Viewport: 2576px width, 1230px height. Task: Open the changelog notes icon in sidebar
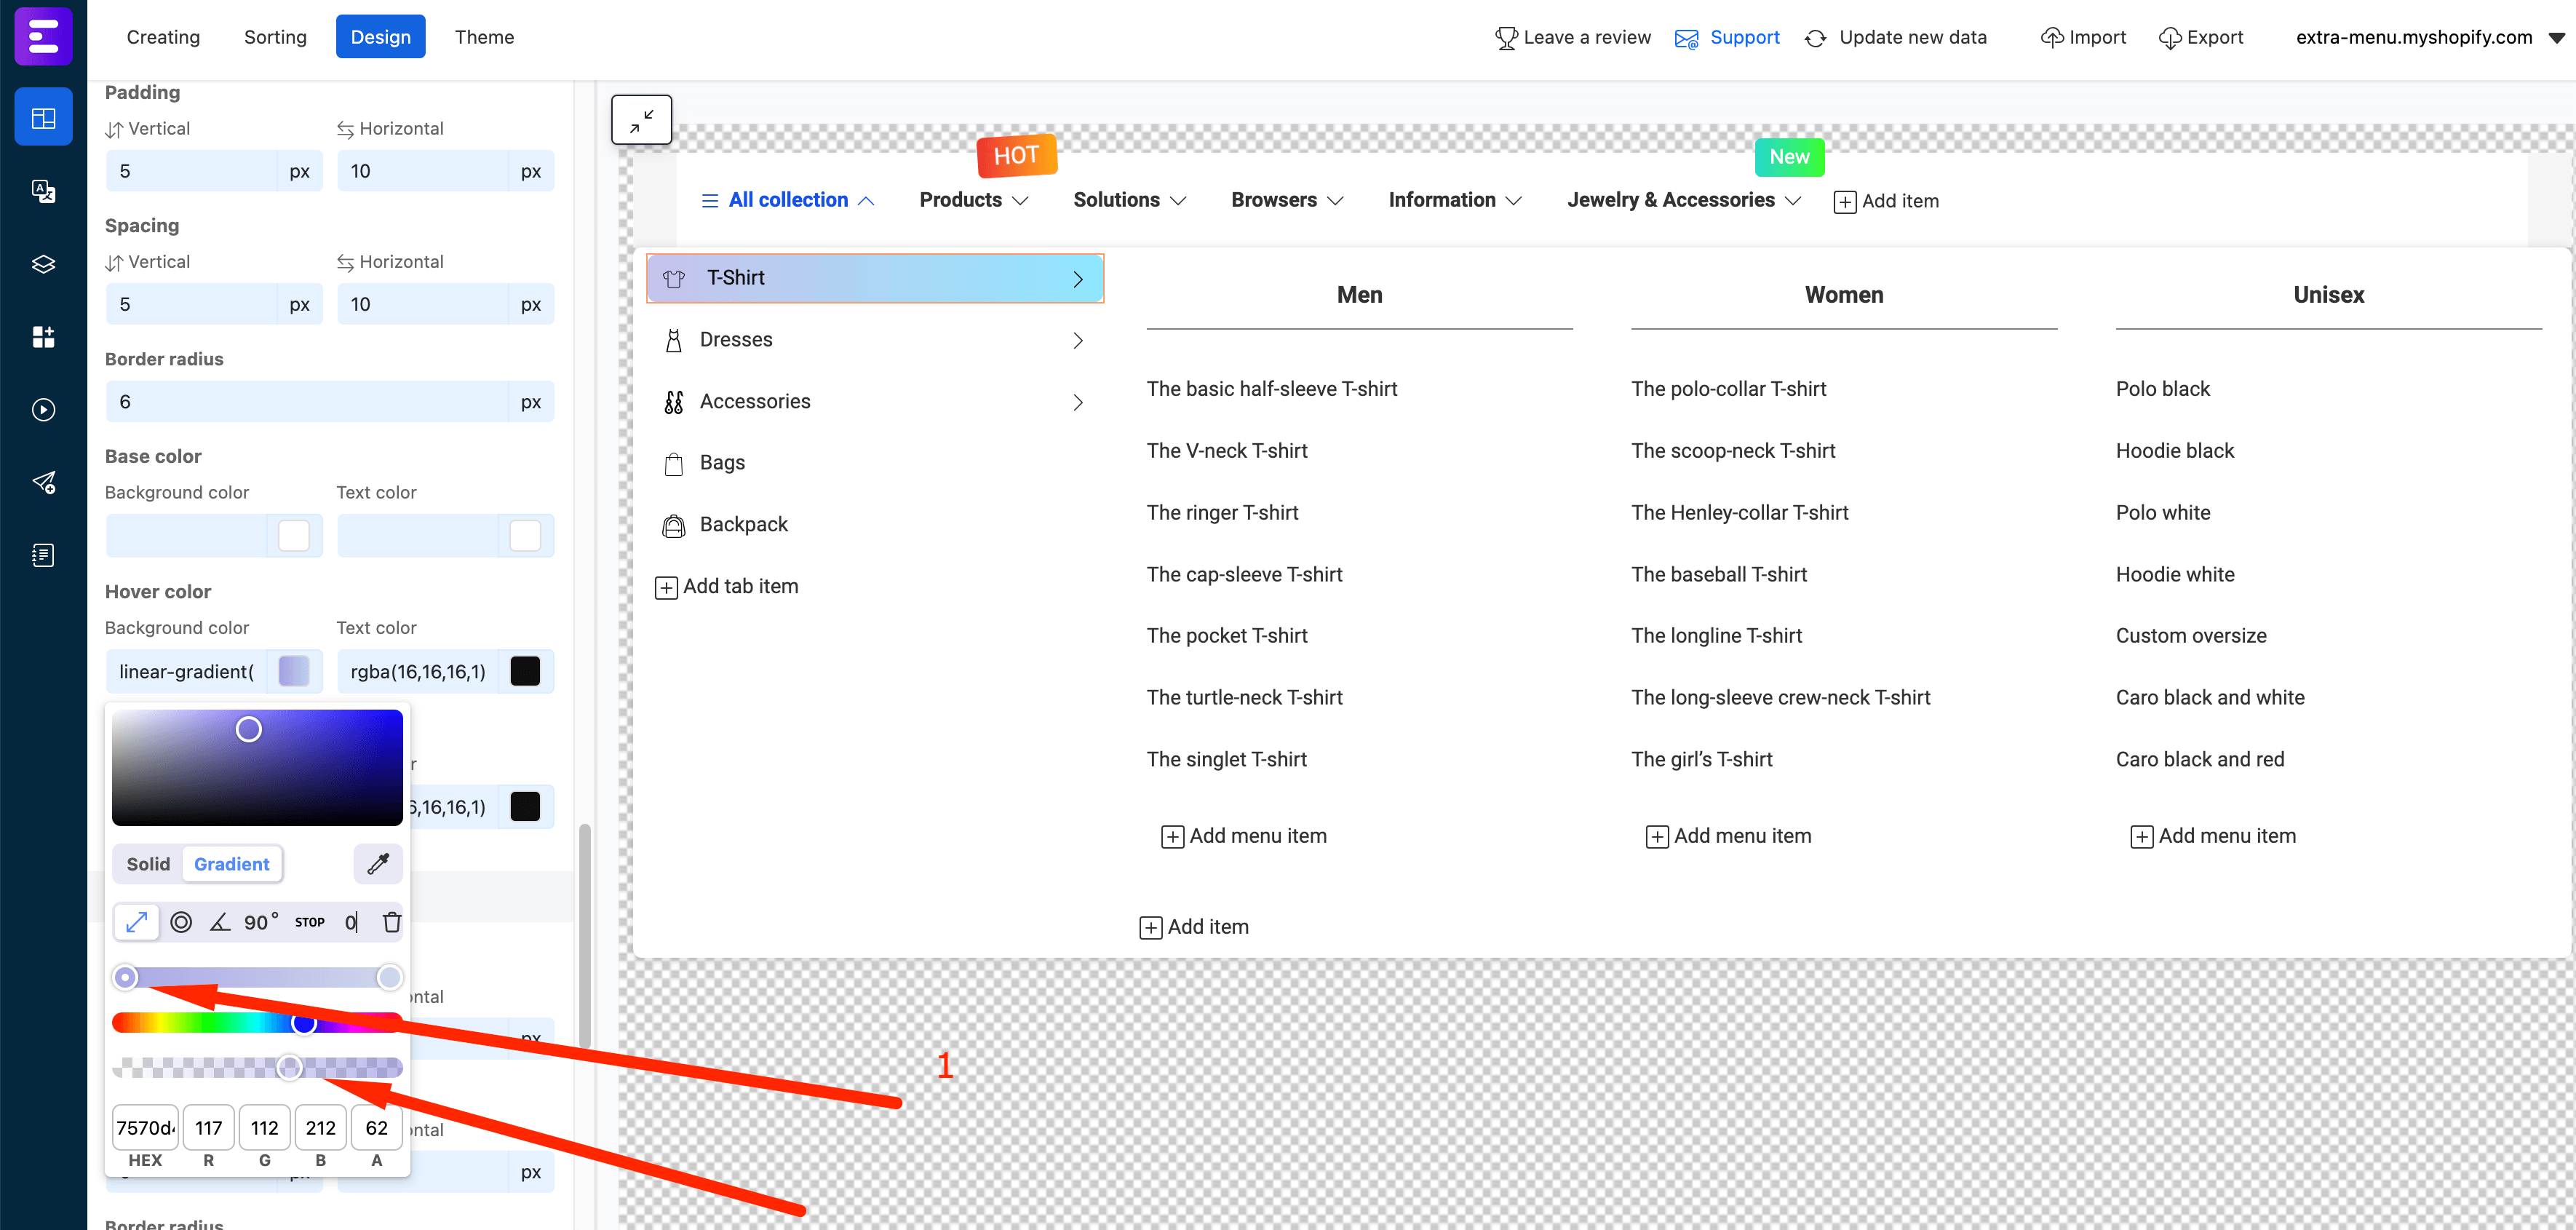coord(43,555)
